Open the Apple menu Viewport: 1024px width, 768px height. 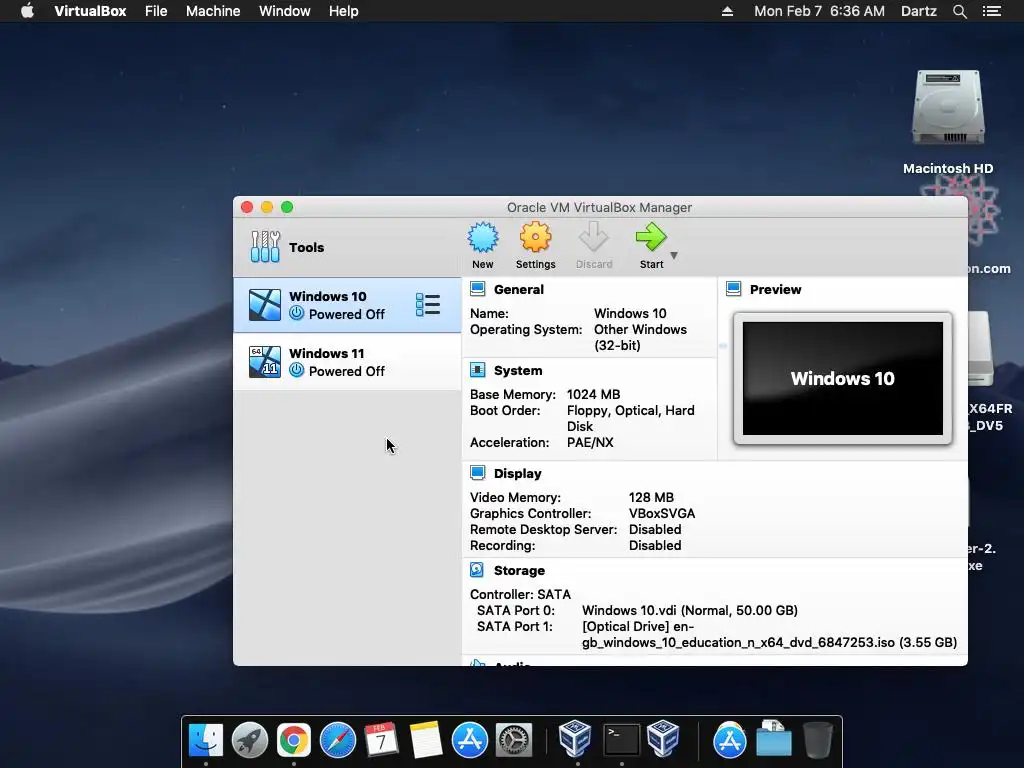tap(27, 11)
